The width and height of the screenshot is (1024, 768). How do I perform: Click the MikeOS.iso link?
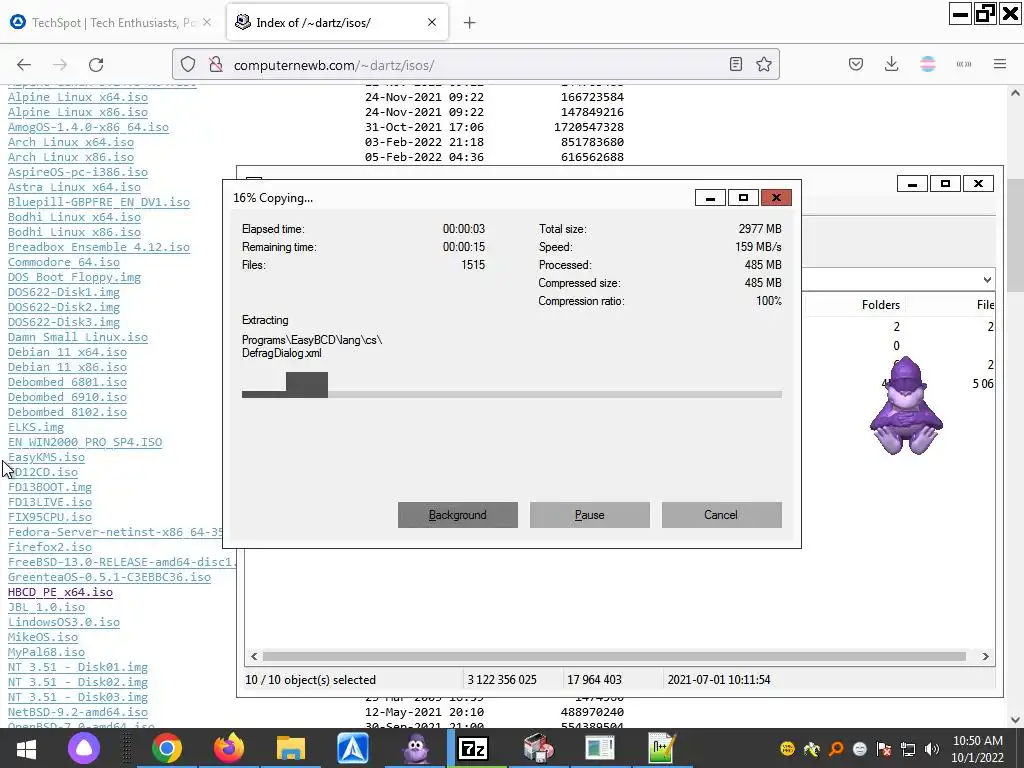click(42, 638)
